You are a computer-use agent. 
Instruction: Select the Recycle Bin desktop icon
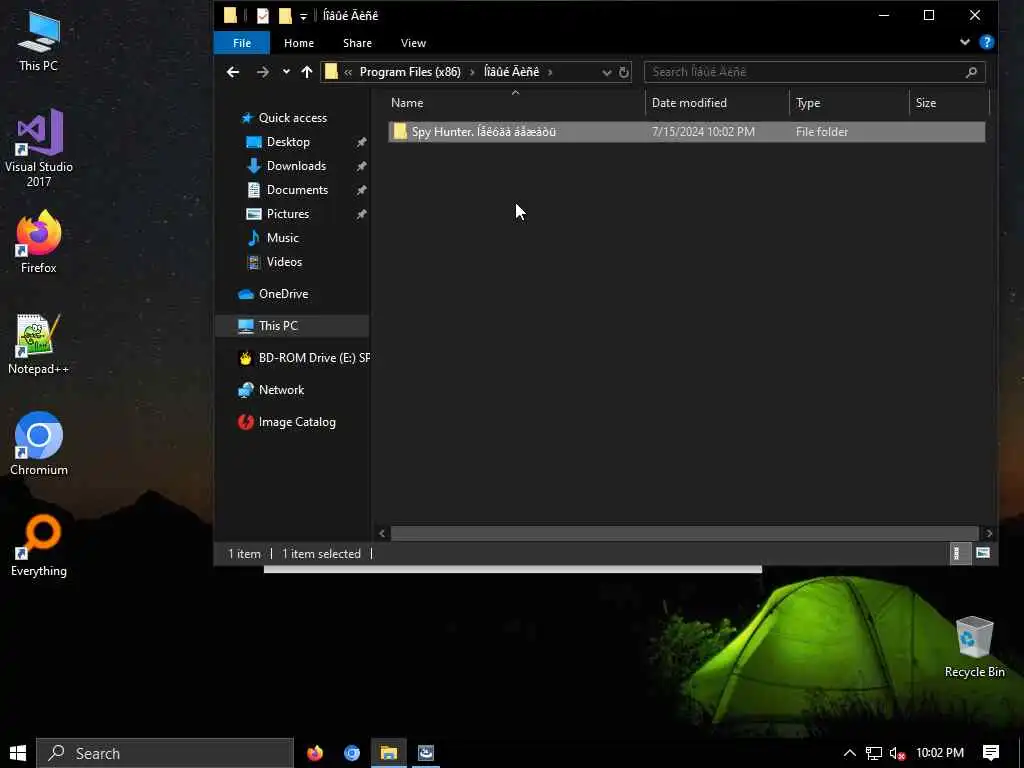tap(974, 647)
